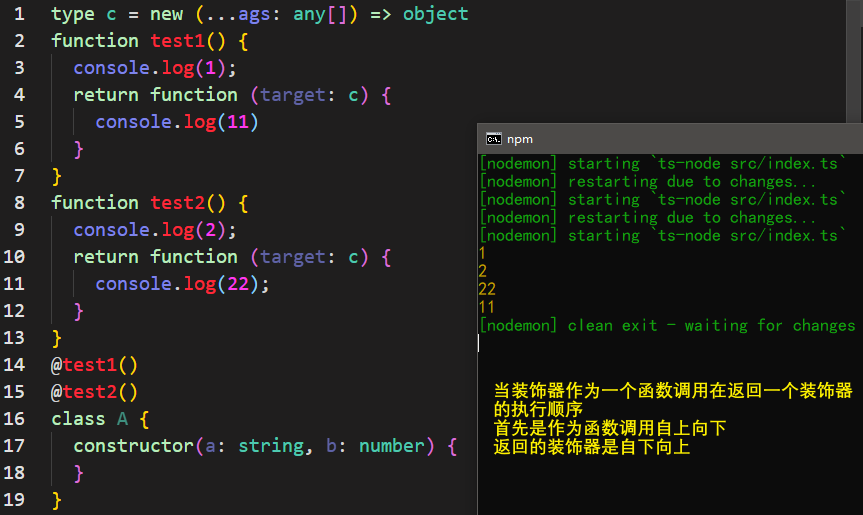Click line number 1 in the editor gutter
Viewport: 863px width, 515px height.
pyautogui.click(x=19, y=14)
